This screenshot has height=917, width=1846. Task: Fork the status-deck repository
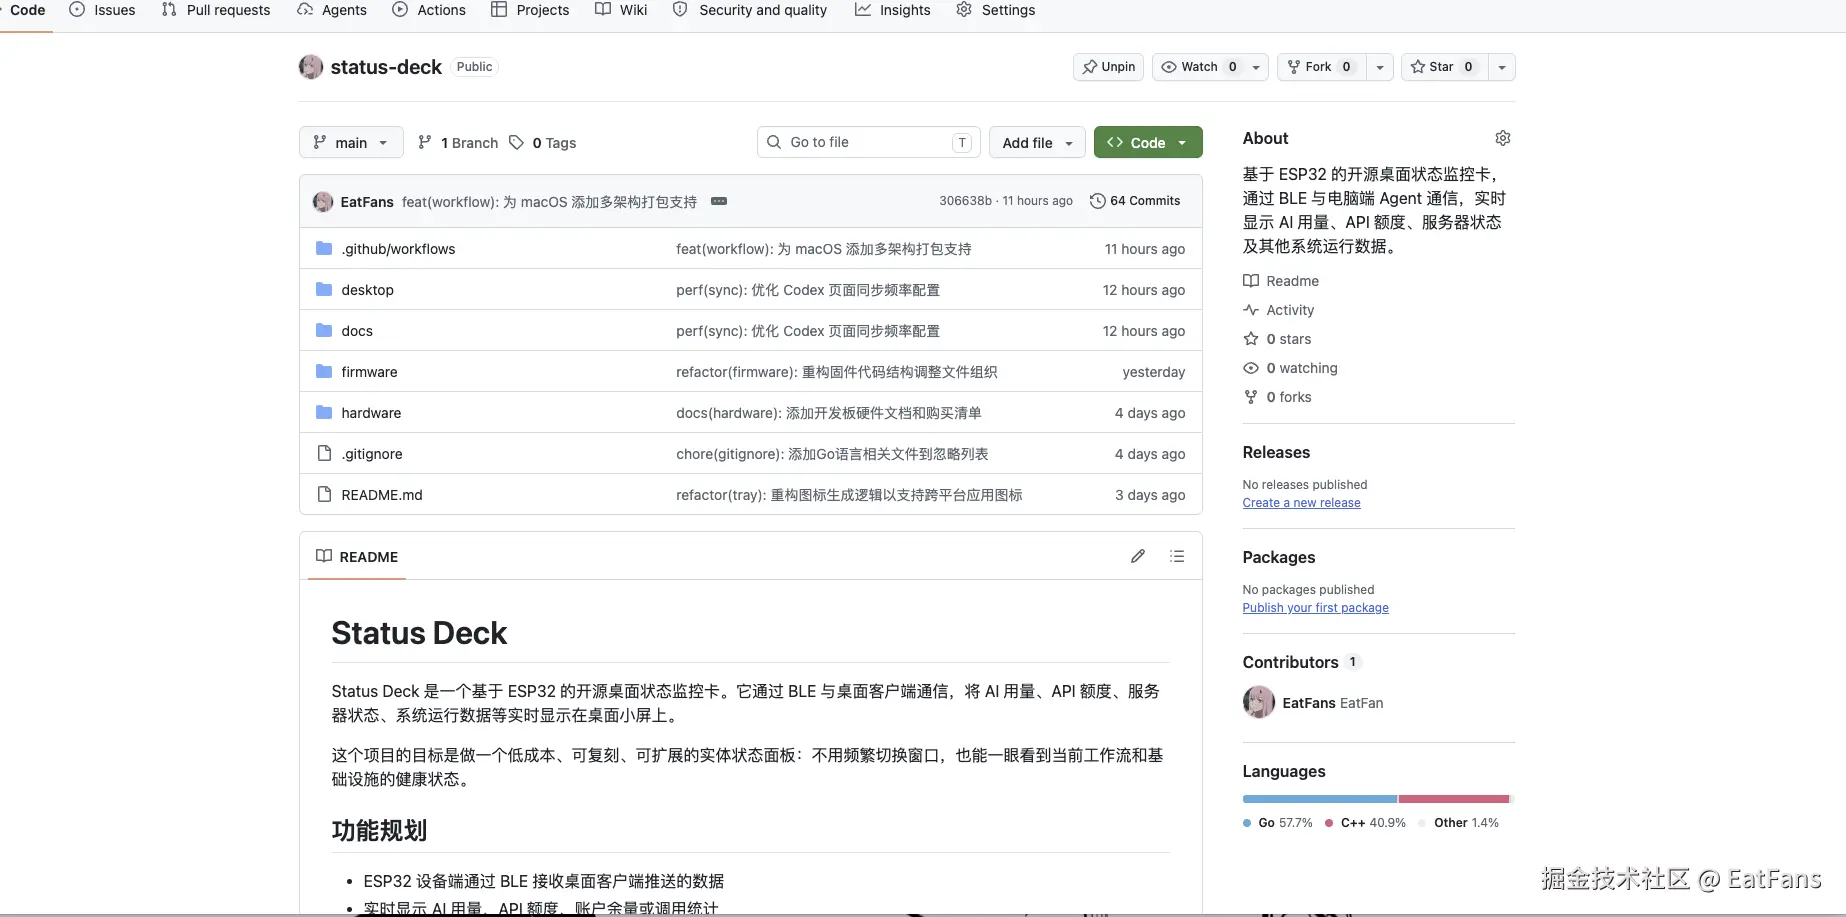1322,67
